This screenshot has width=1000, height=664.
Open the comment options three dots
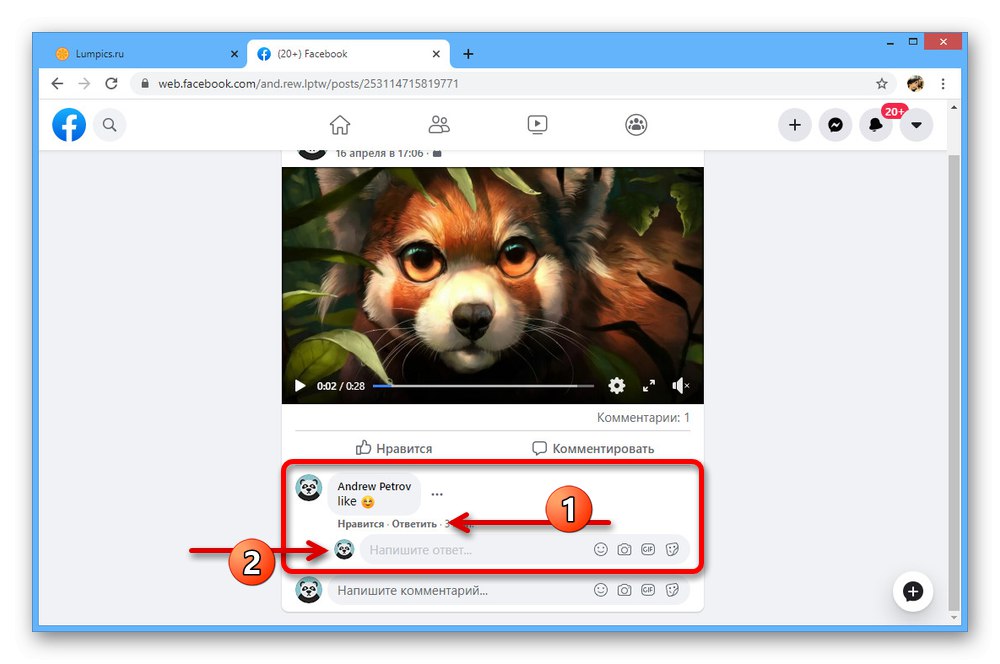(437, 494)
